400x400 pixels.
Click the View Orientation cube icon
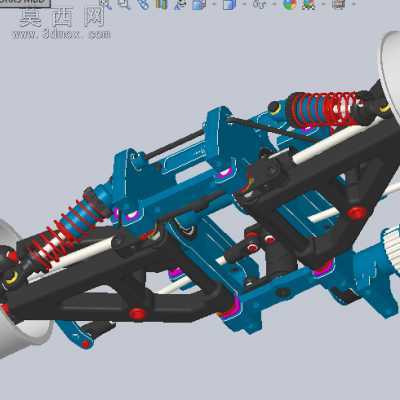click(199, 4)
